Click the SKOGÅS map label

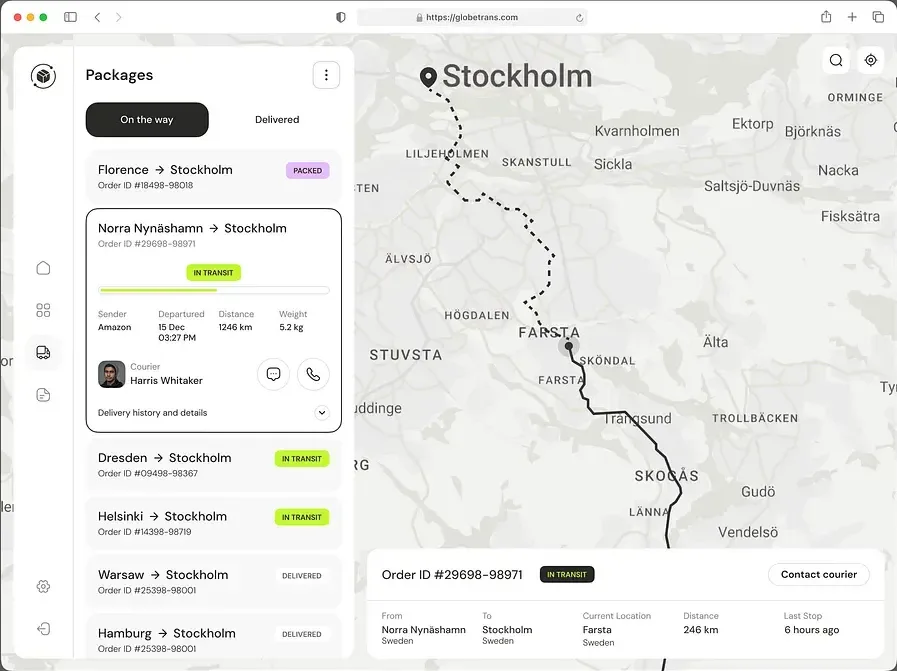click(666, 476)
